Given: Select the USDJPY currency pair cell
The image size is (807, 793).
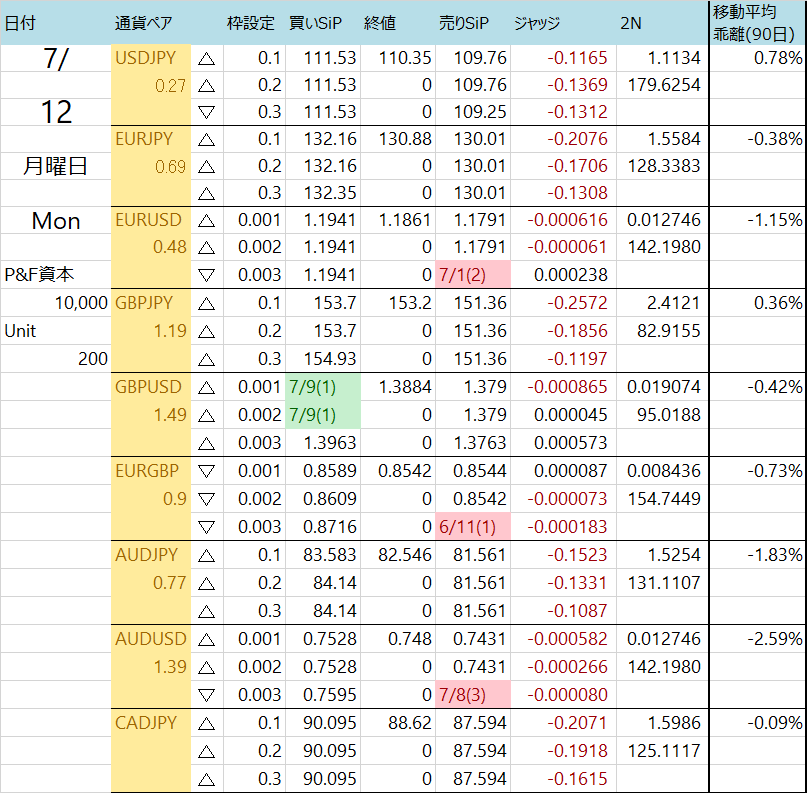Looking at the screenshot, I should click(146, 58).
